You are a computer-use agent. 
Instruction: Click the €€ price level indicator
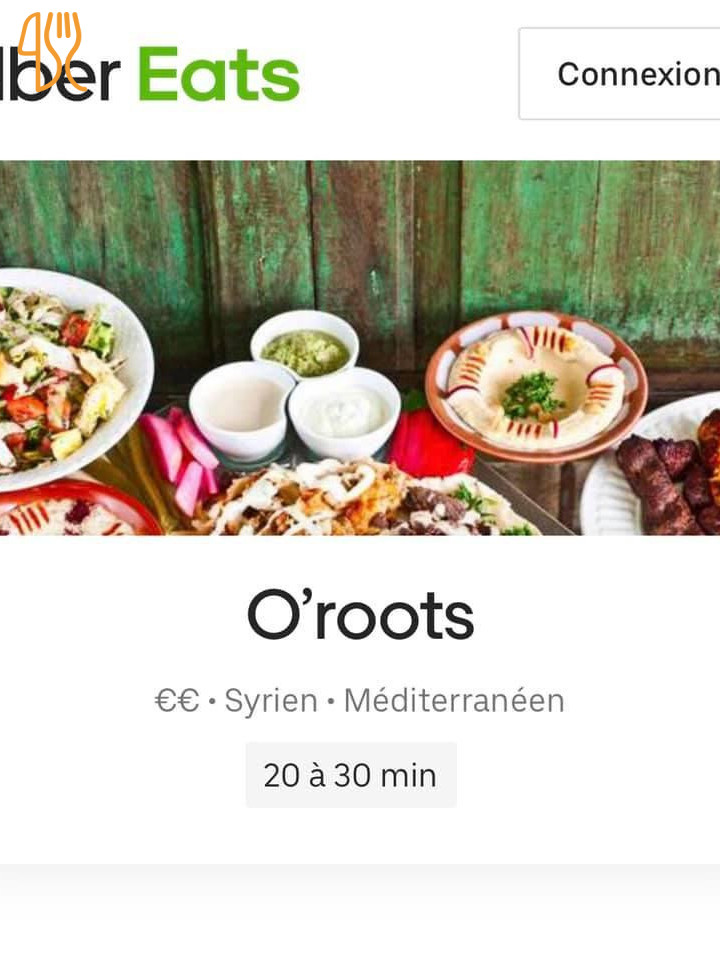point(177,700)
